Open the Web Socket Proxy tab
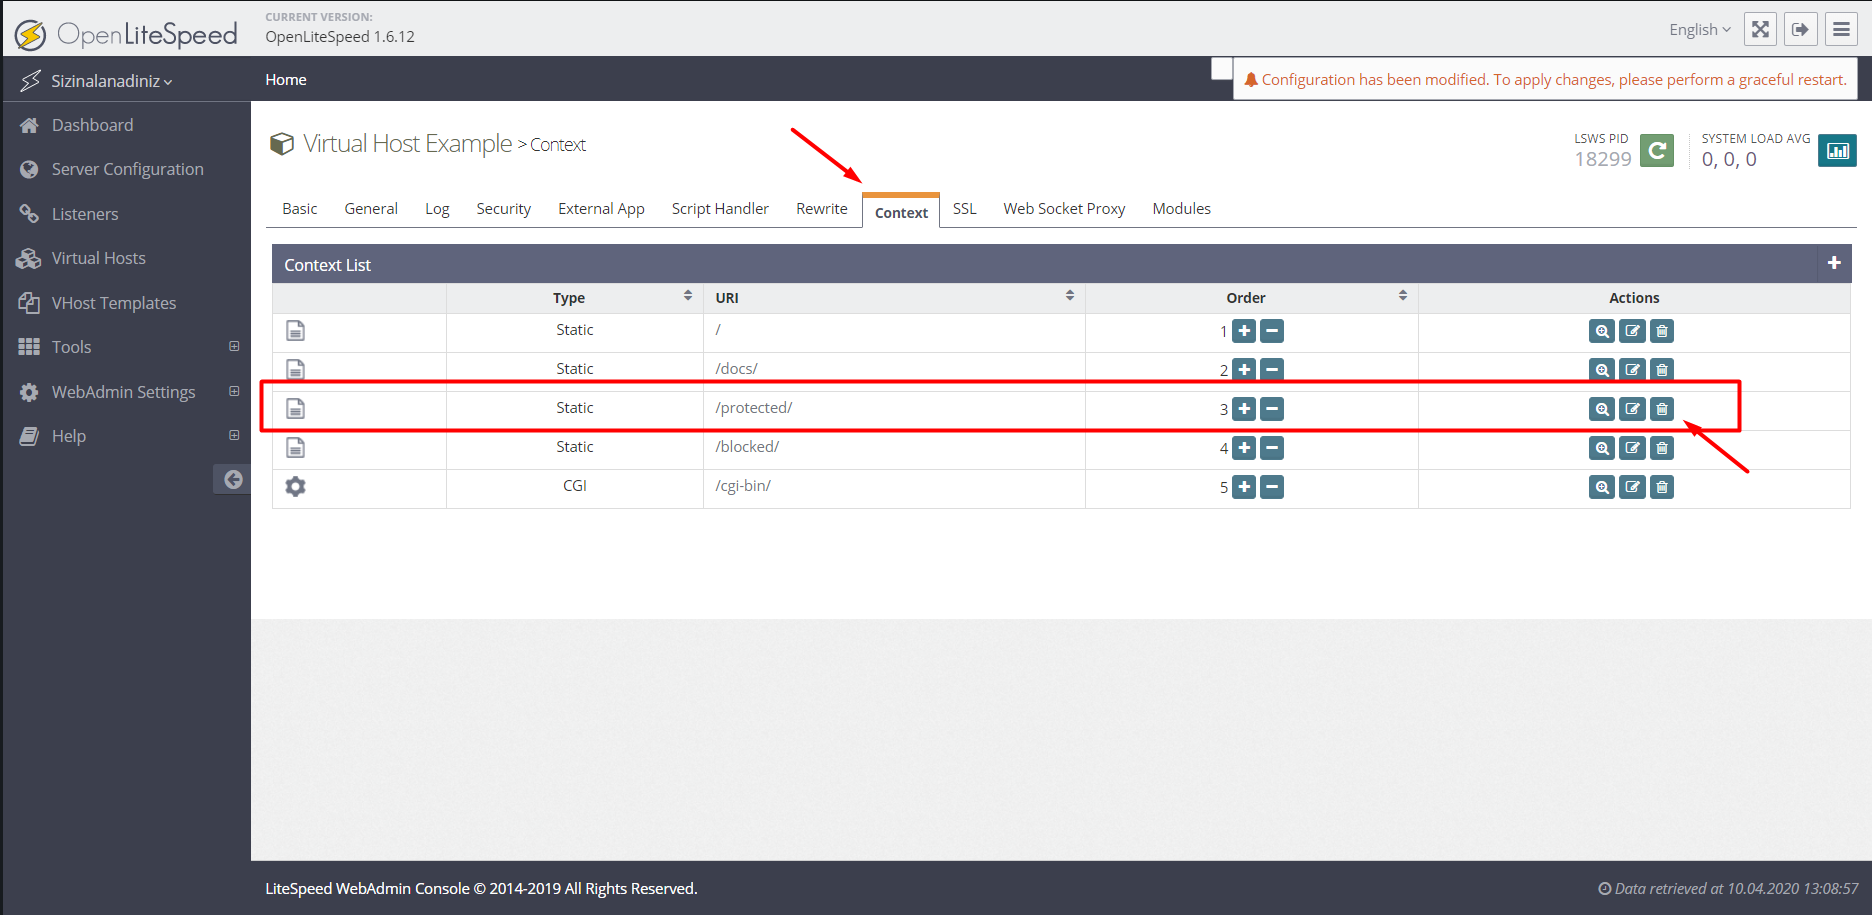Image resolution: width=1872 pixels, height=915 pixels. tap(1064, 208)
